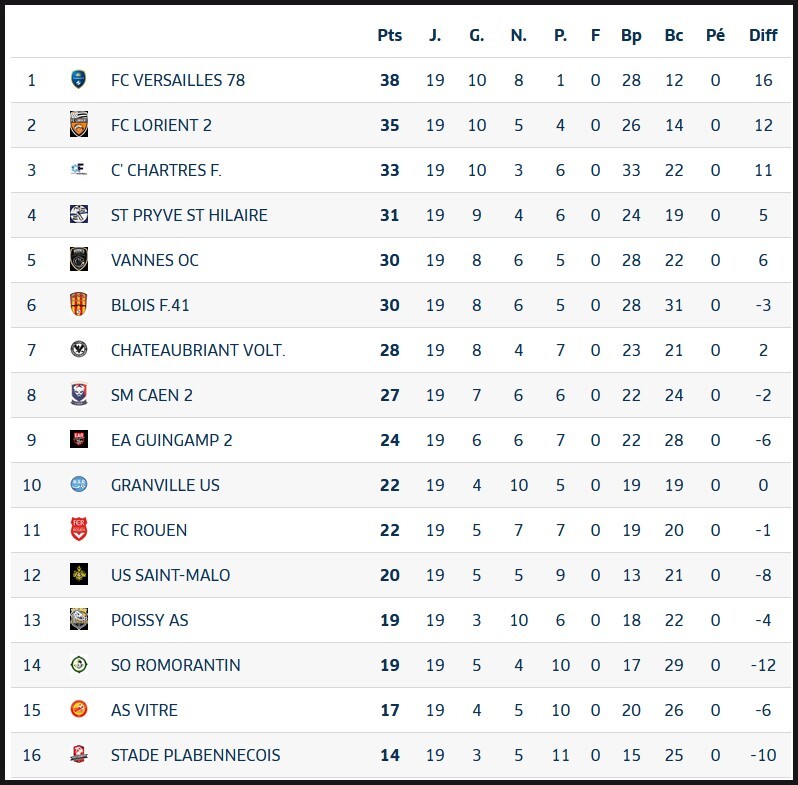Open the ST Pryve ST Hilaire team page
Viewport: 798px width, 785px height.
(x=189, y=215)
